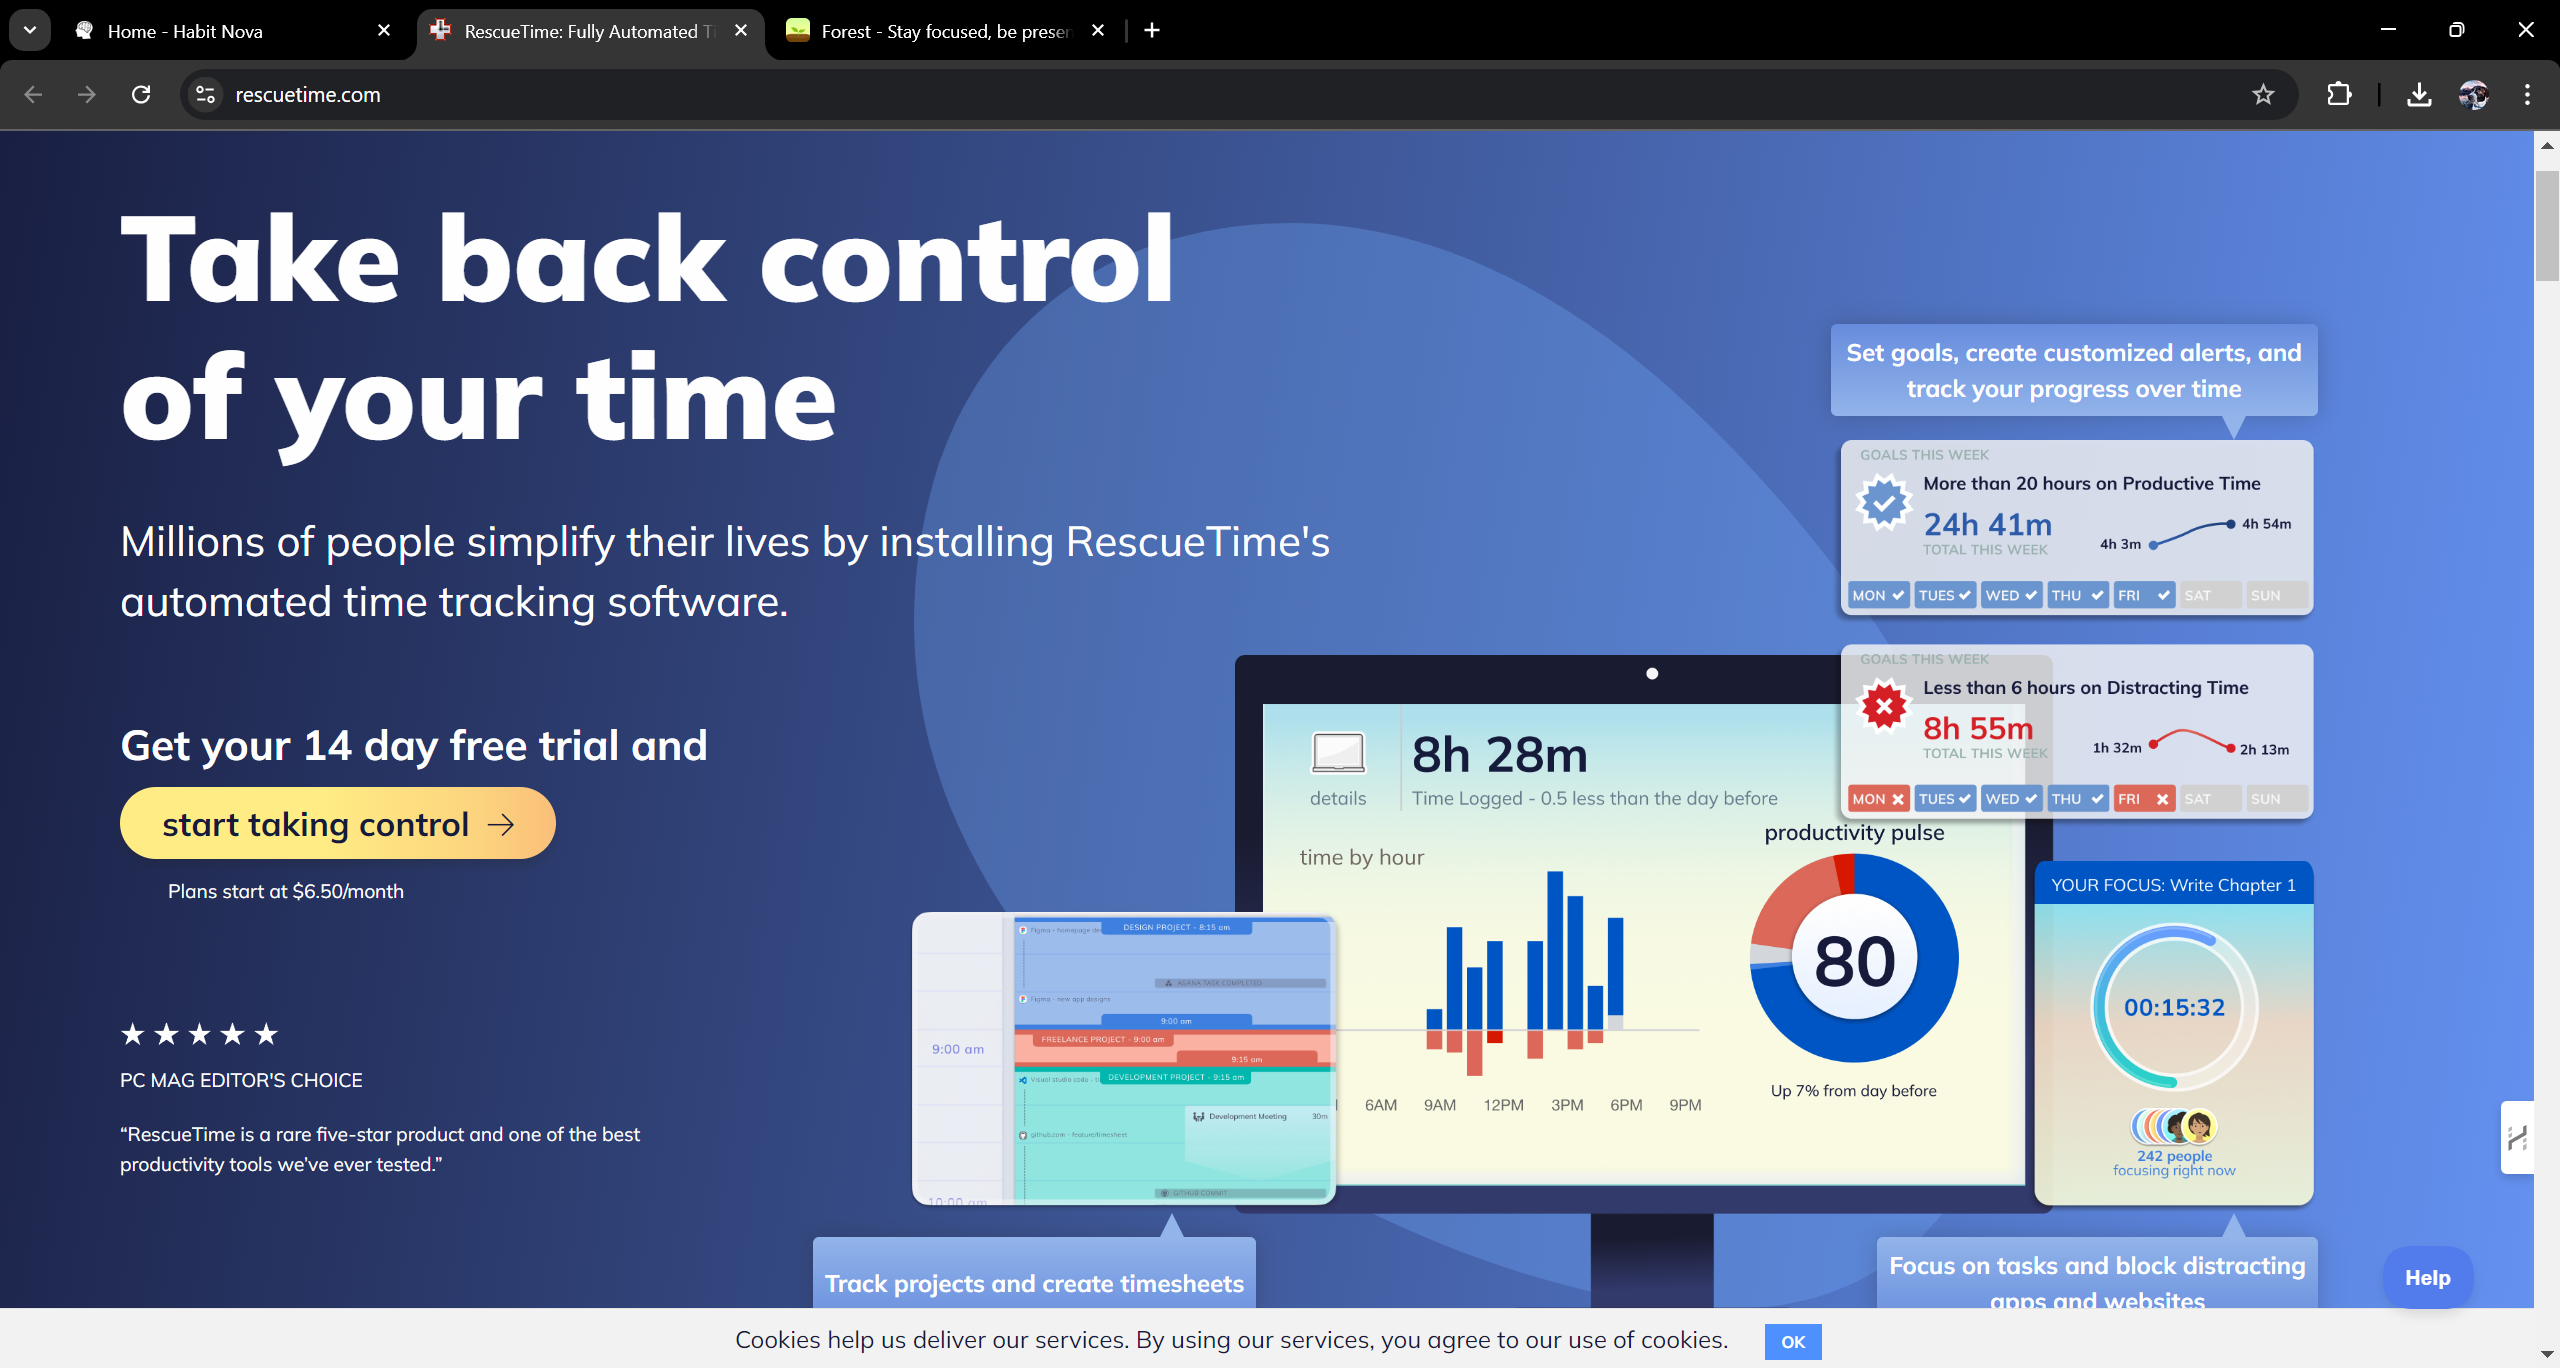Click the red X badge on Distracting Time goal
This screenshot has width=2560, height=1368.
coord(1884,706)
